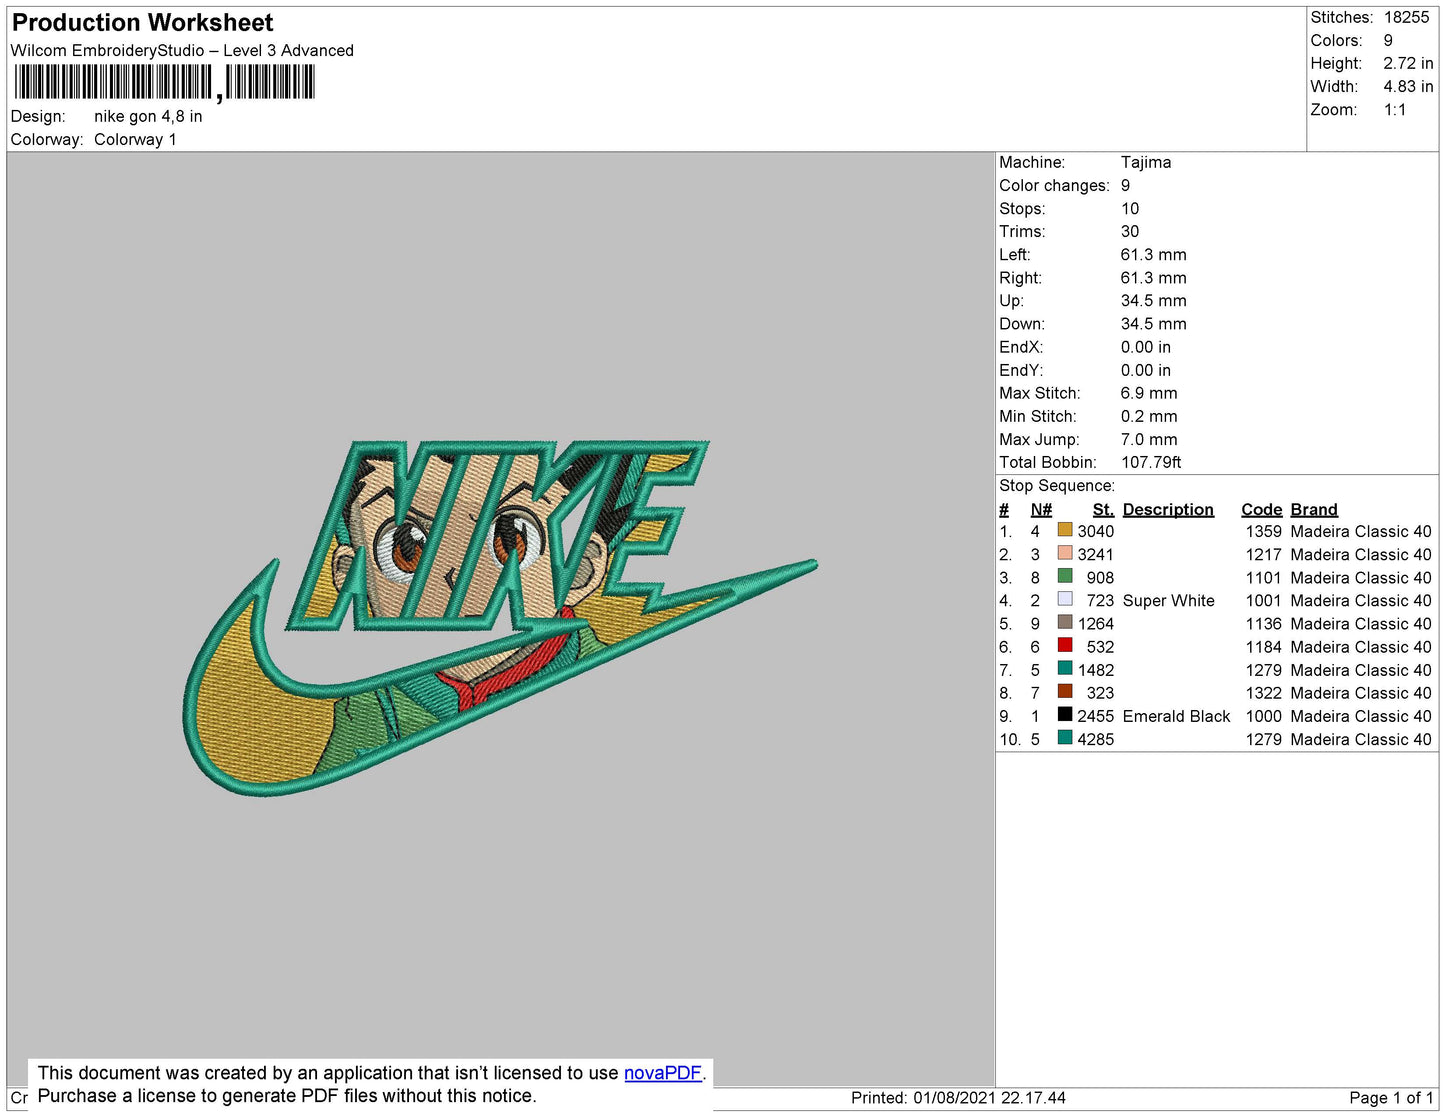1445x1117 pixels.
Task: Click the Production Worksheet title
Action: [142, 23]
